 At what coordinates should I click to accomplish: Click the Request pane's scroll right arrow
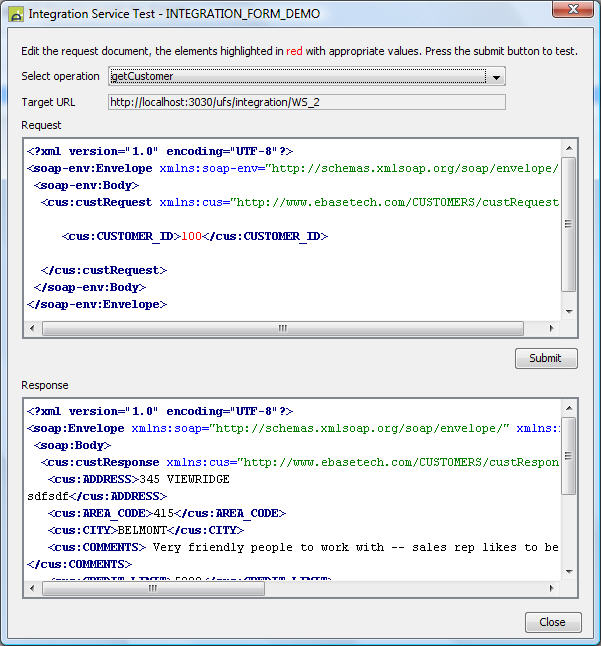553,328
